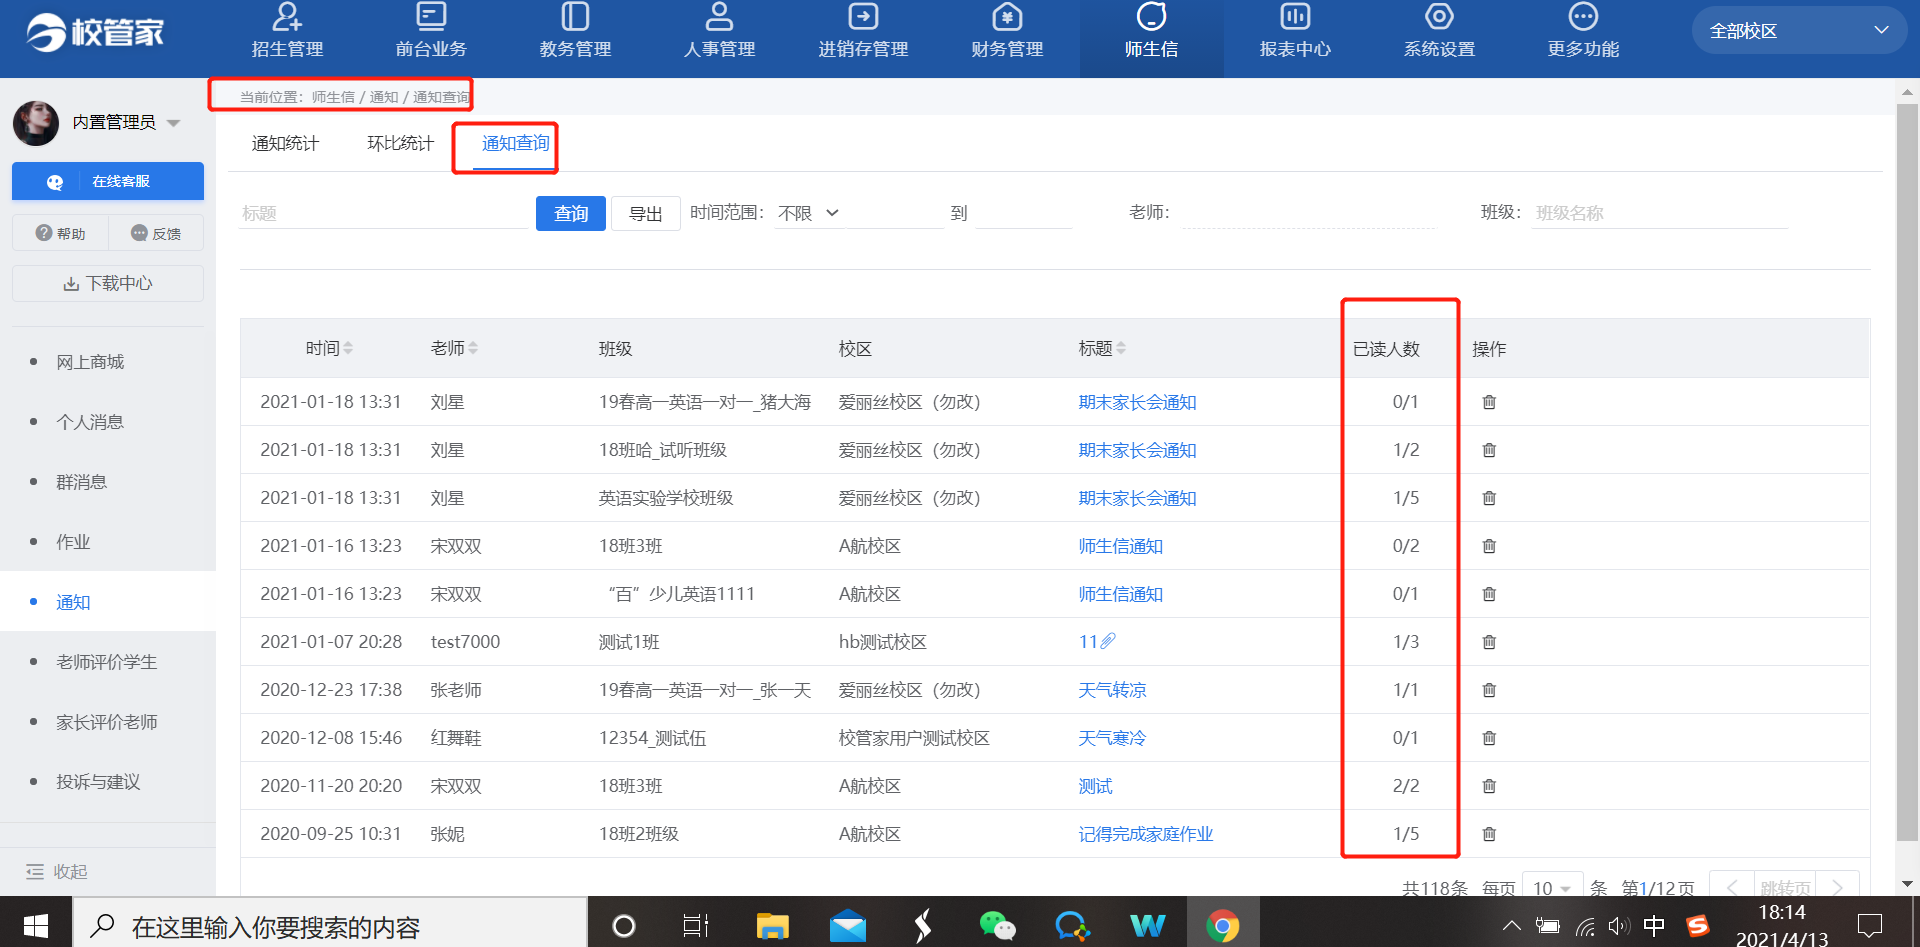
Task: Open 在线客服 chat
Action: click(x=108, y=181)
